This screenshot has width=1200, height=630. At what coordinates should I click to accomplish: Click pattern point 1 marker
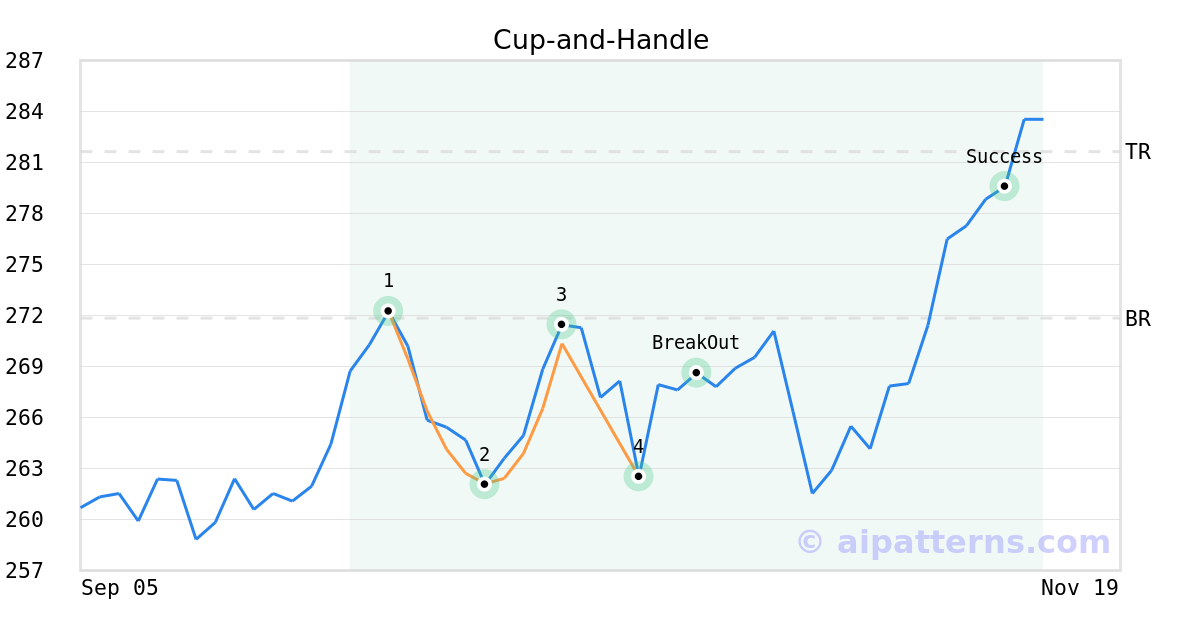[x=388, y=311]
